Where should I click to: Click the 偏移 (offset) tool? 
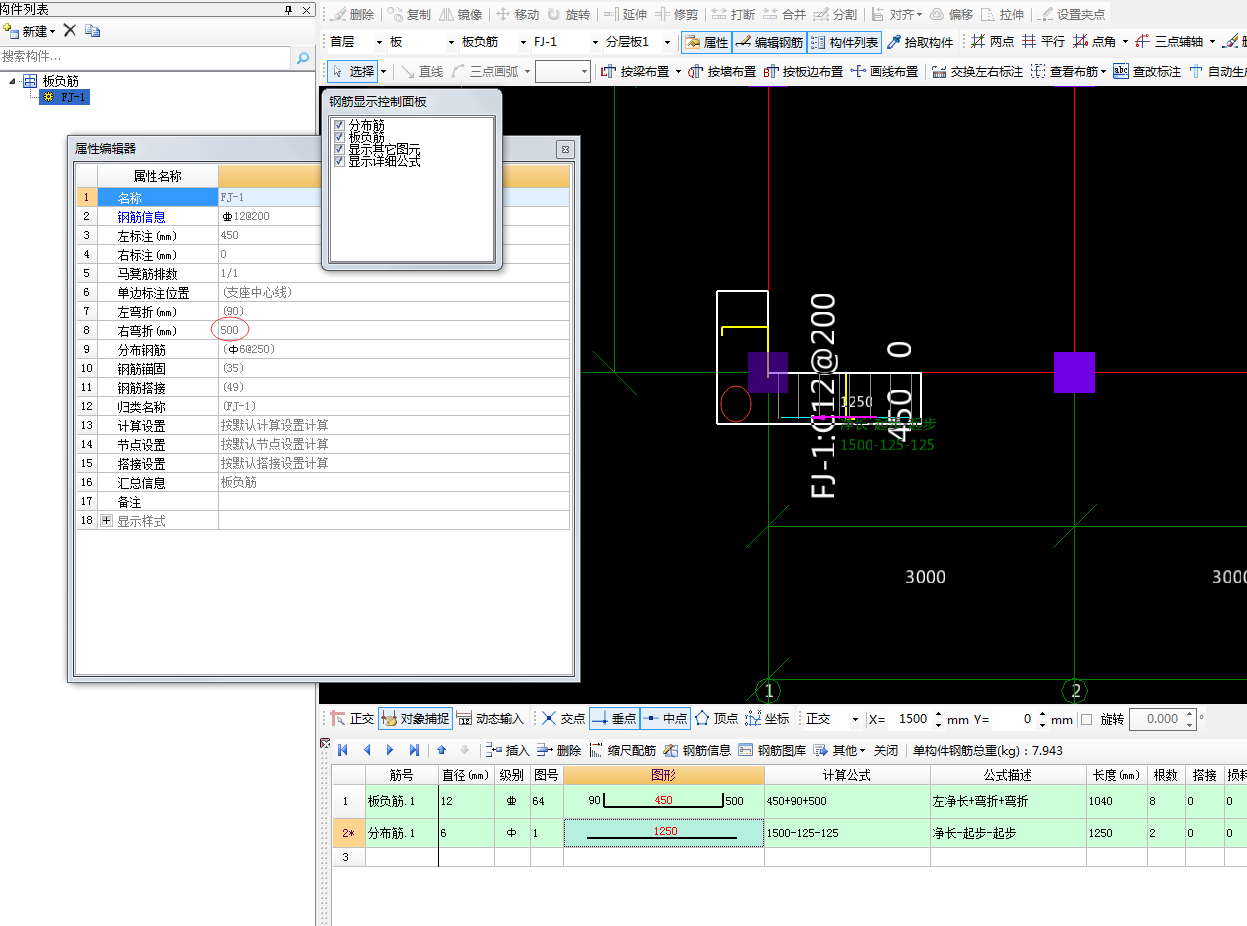(x=951, y=15)
